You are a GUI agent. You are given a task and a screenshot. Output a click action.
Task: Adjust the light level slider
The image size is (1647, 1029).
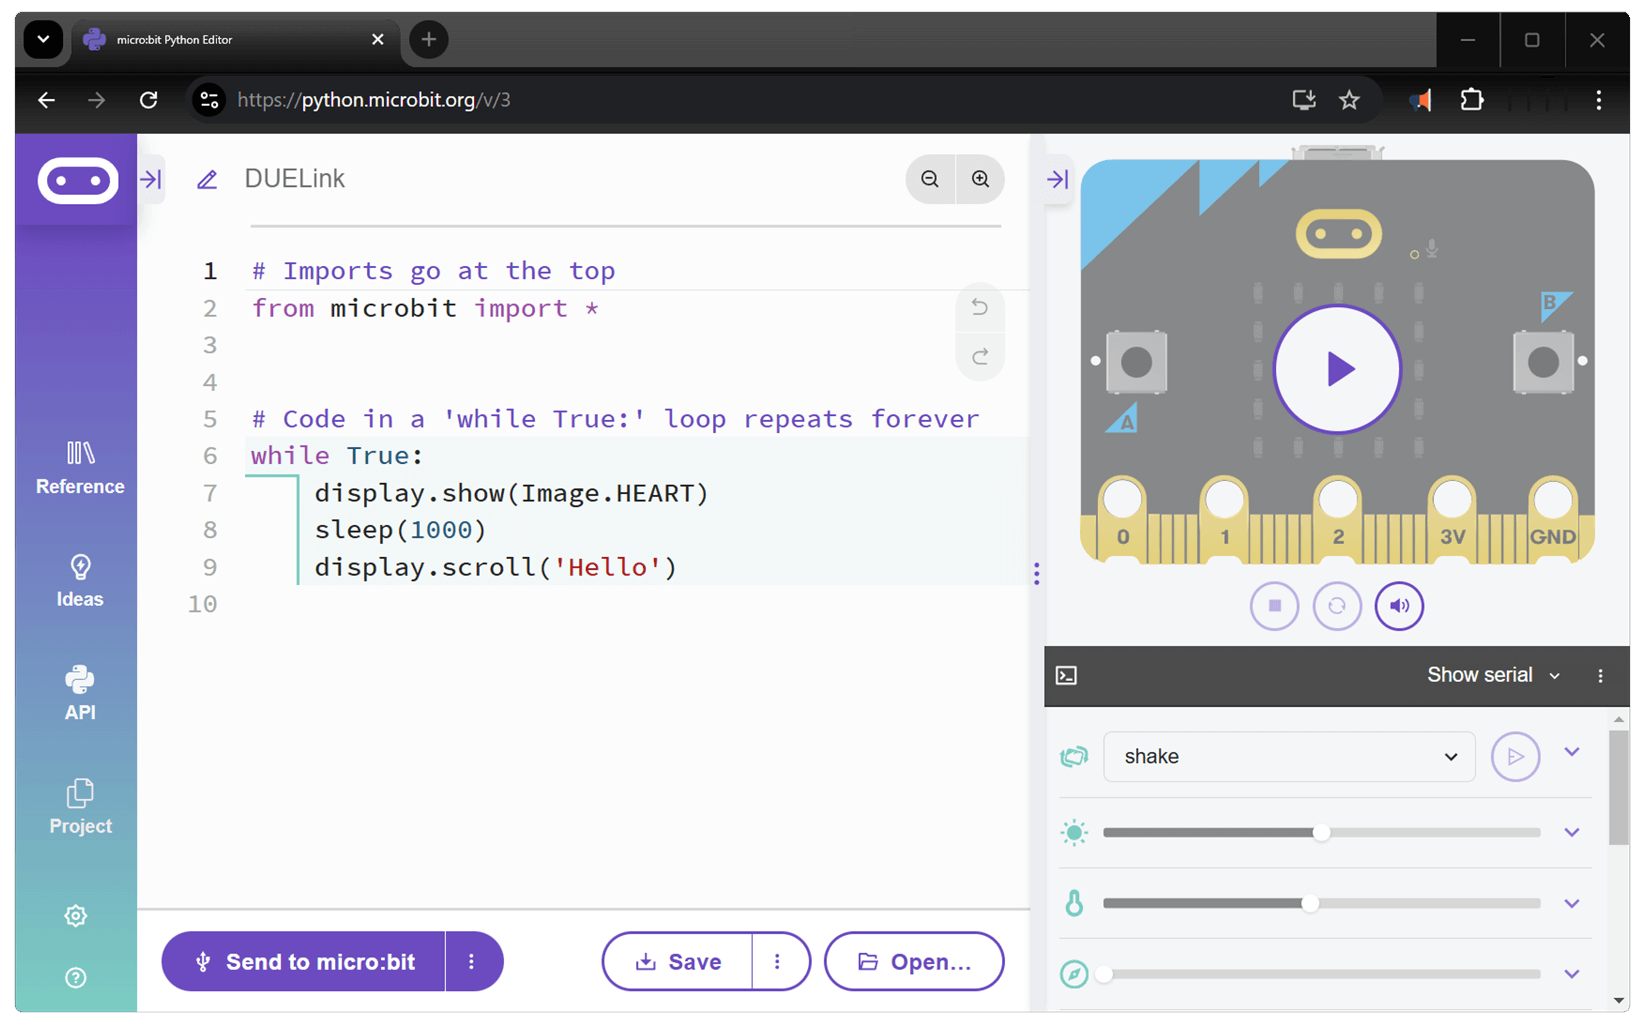tap(1321, 832)
